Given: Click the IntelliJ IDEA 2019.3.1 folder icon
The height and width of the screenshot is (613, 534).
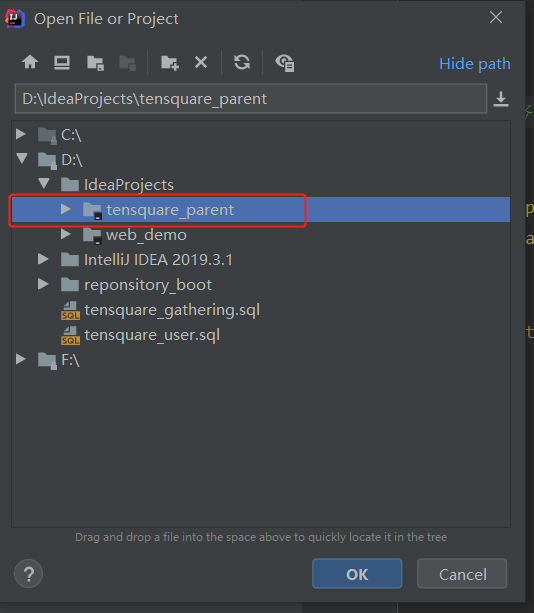Looking at the screenshot, I should [70, 259].
